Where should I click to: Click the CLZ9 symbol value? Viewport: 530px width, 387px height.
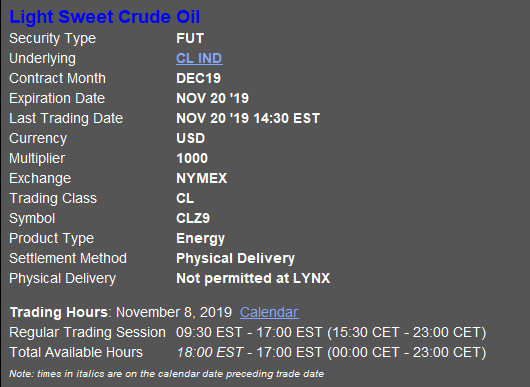pyautogui.click(x=193, y=218)
